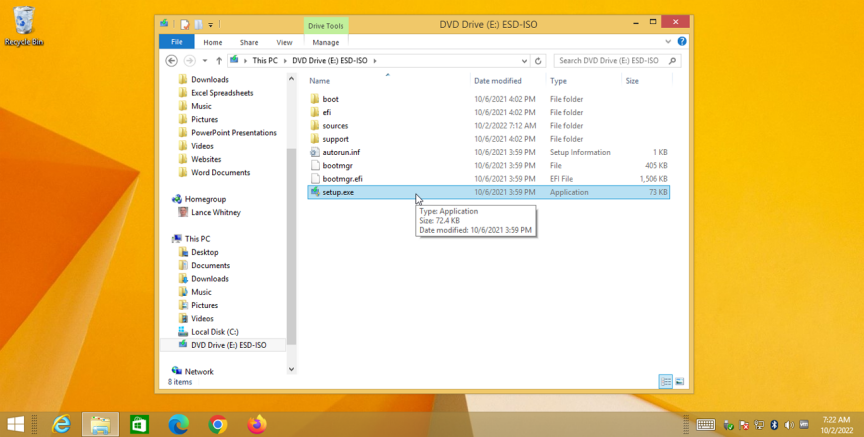
Task: Sort by the Name column header
Action: (x=319, y=81)
